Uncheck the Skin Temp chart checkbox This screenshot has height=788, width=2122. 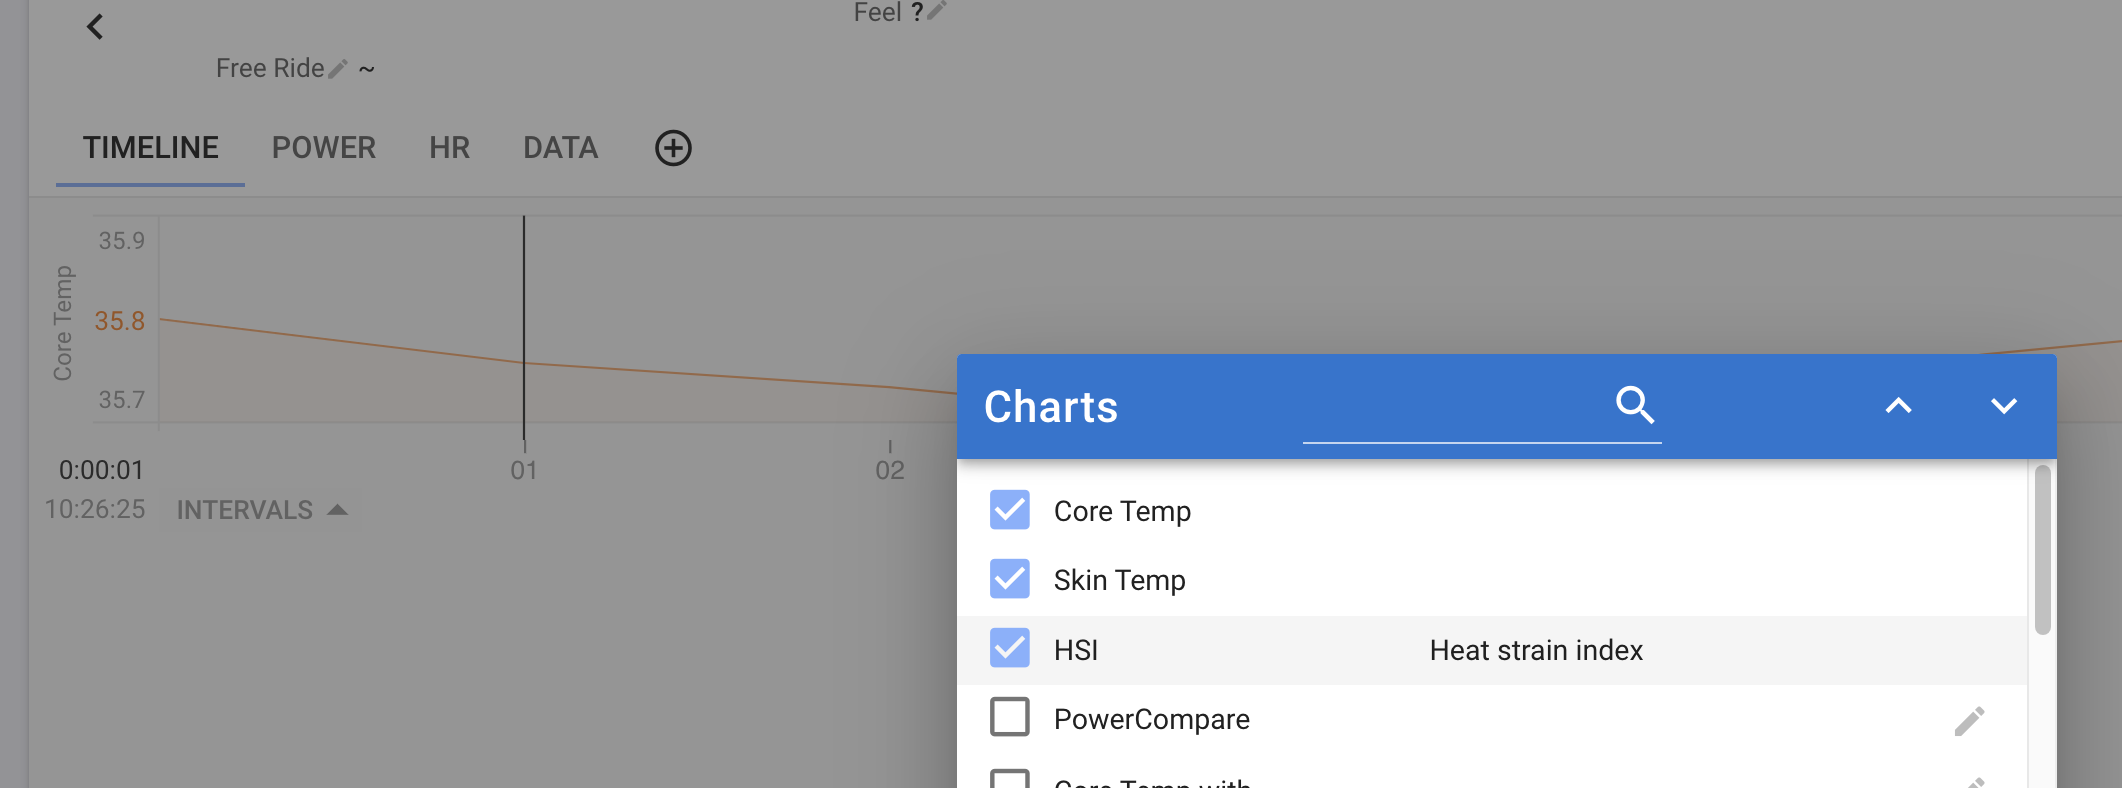pos(1010,579)
